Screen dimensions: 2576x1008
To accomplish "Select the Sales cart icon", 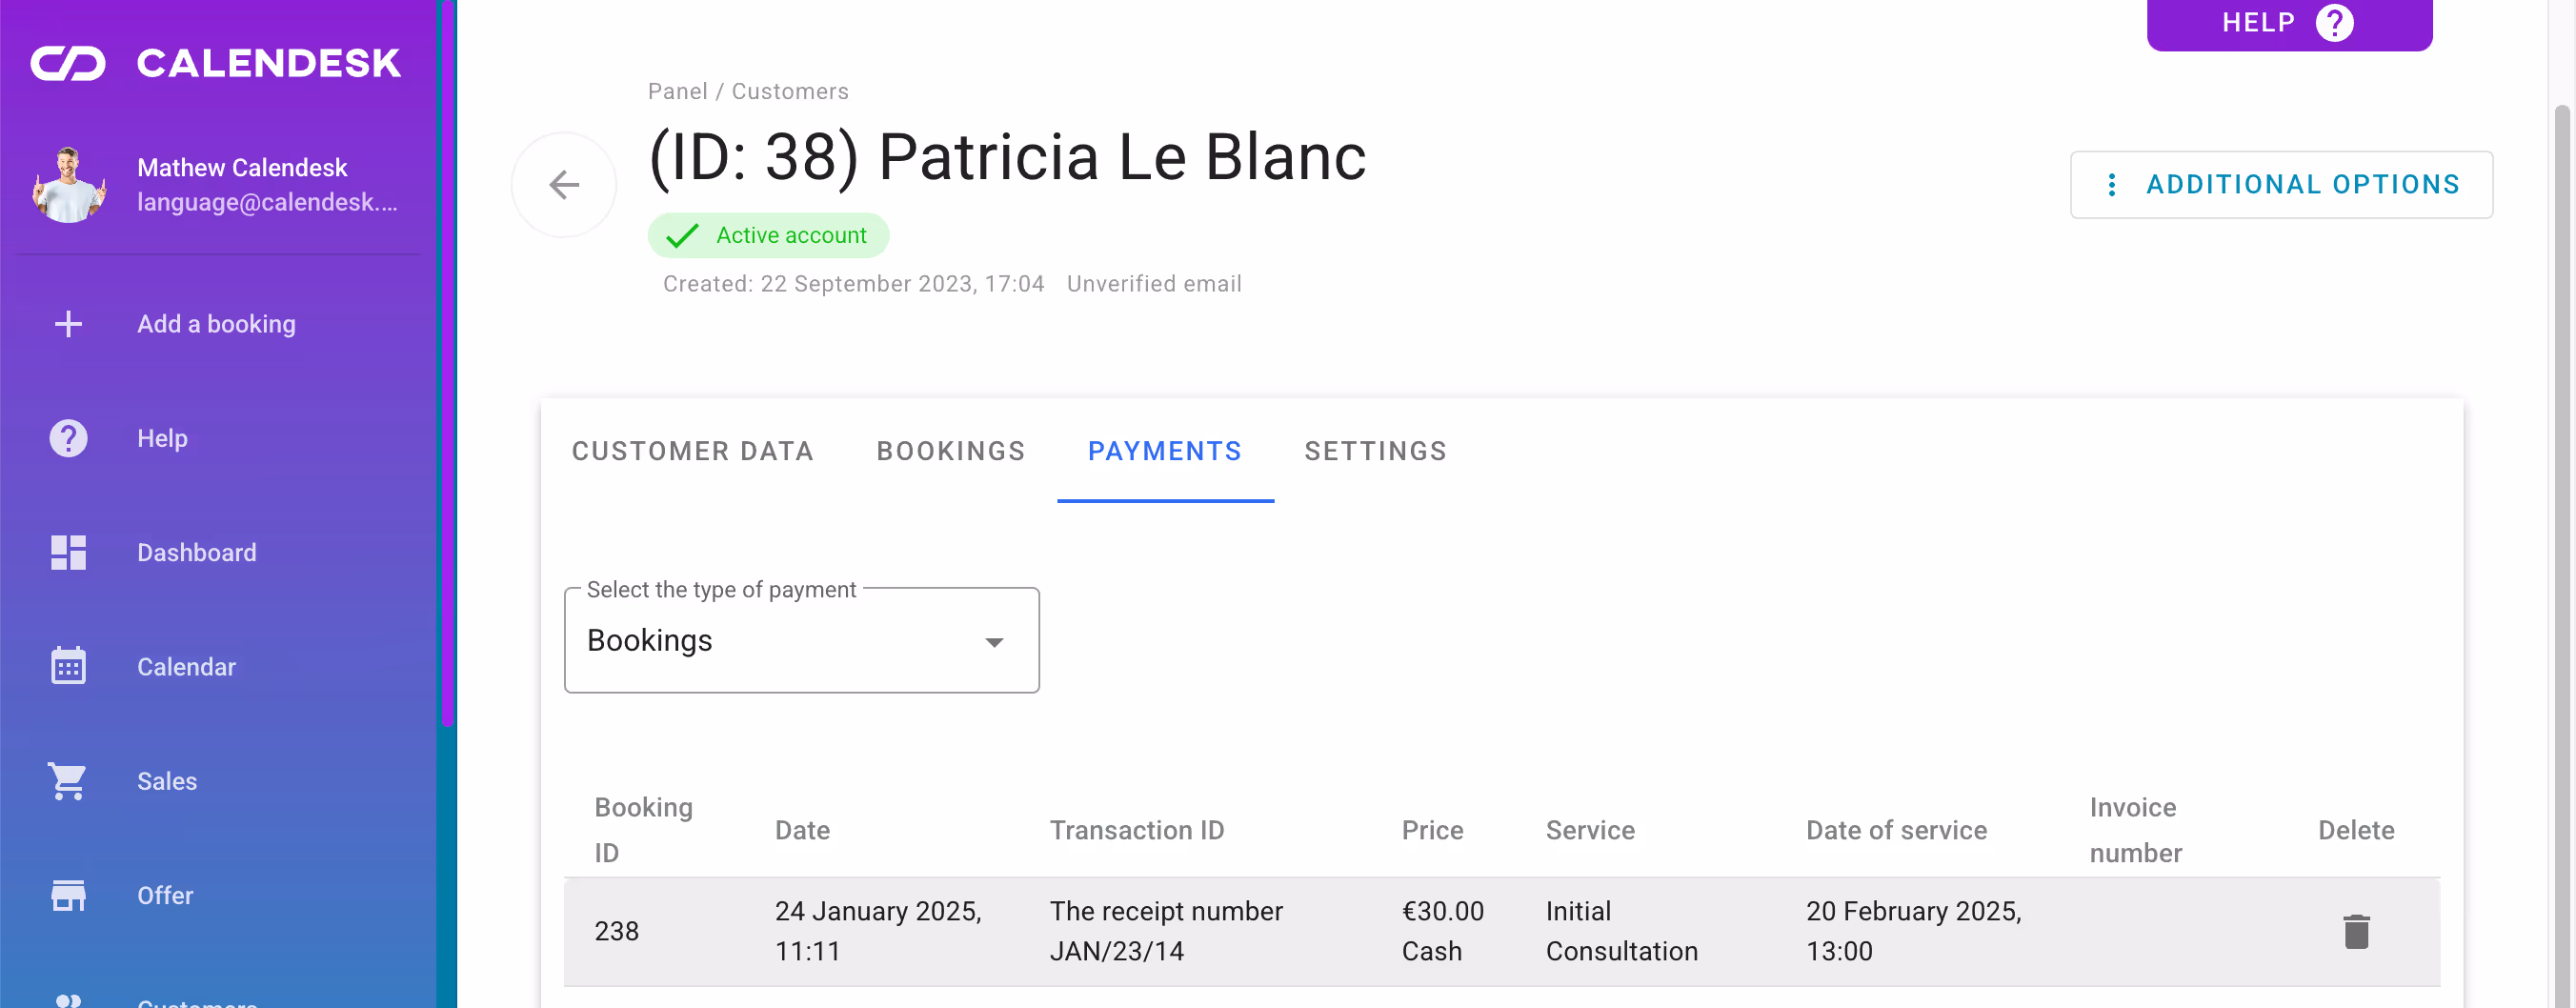I will click(67, 781).
